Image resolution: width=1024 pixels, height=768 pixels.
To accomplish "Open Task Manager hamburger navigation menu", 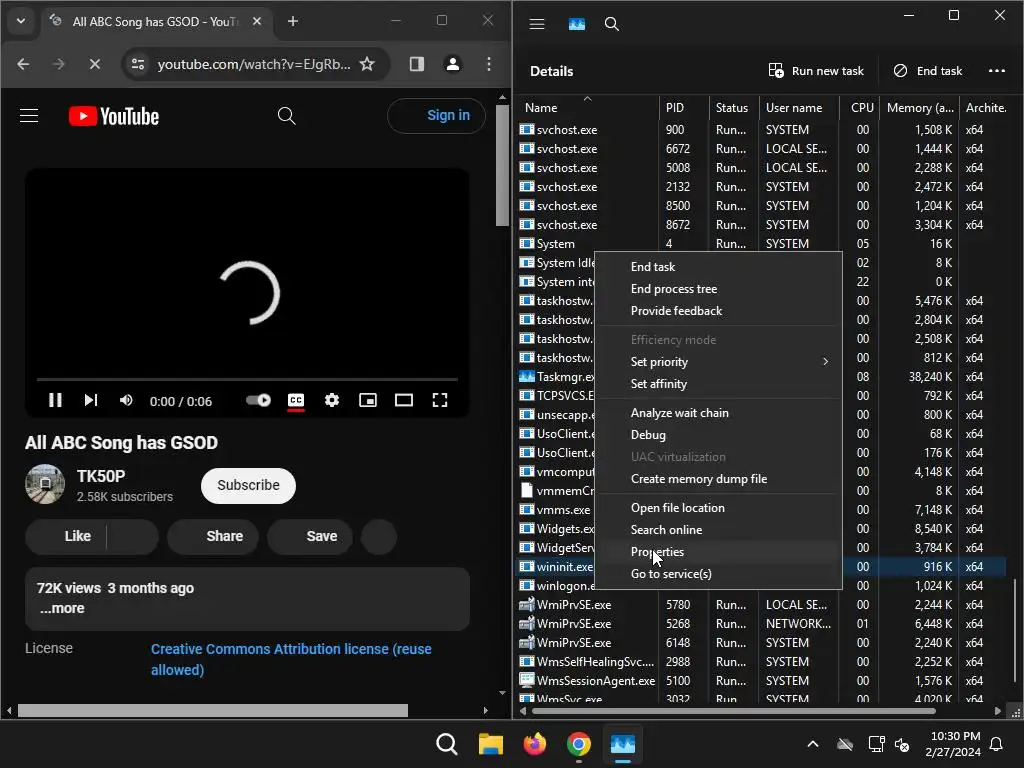I will [537, 24].
